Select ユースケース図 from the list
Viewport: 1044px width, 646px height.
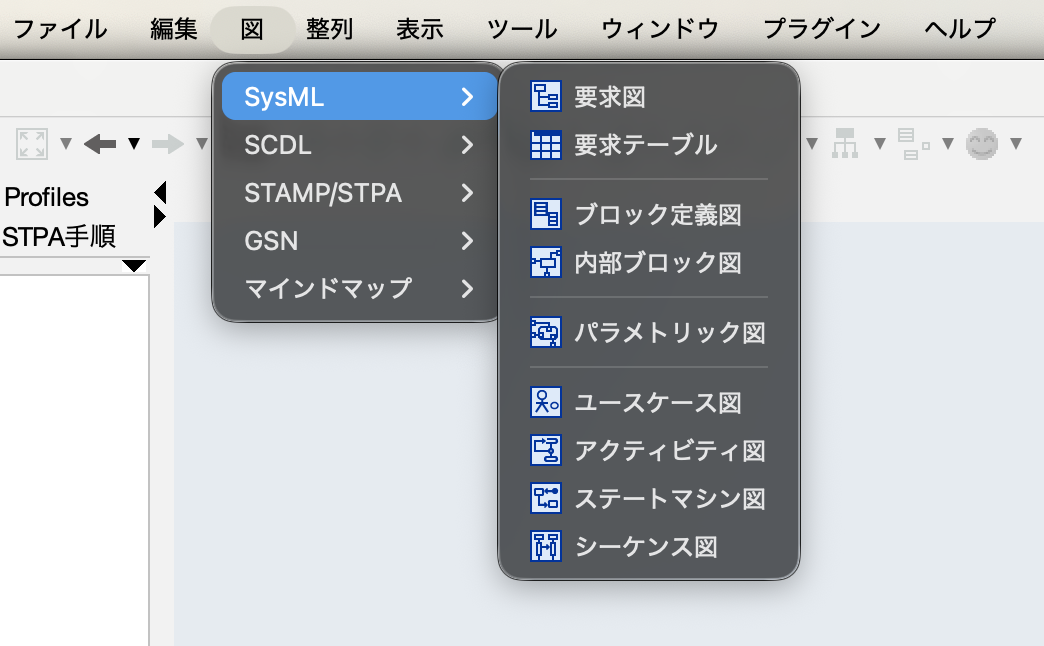pyautogui.click(x=657, y=402)
